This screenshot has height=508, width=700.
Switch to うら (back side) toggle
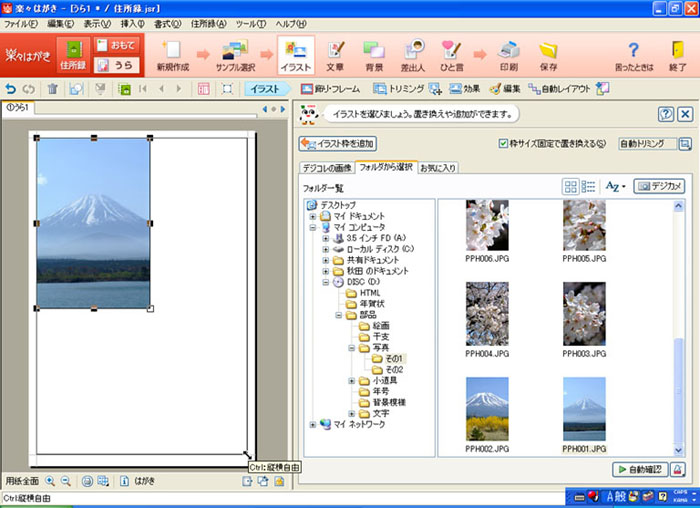(x=116, y=65)
